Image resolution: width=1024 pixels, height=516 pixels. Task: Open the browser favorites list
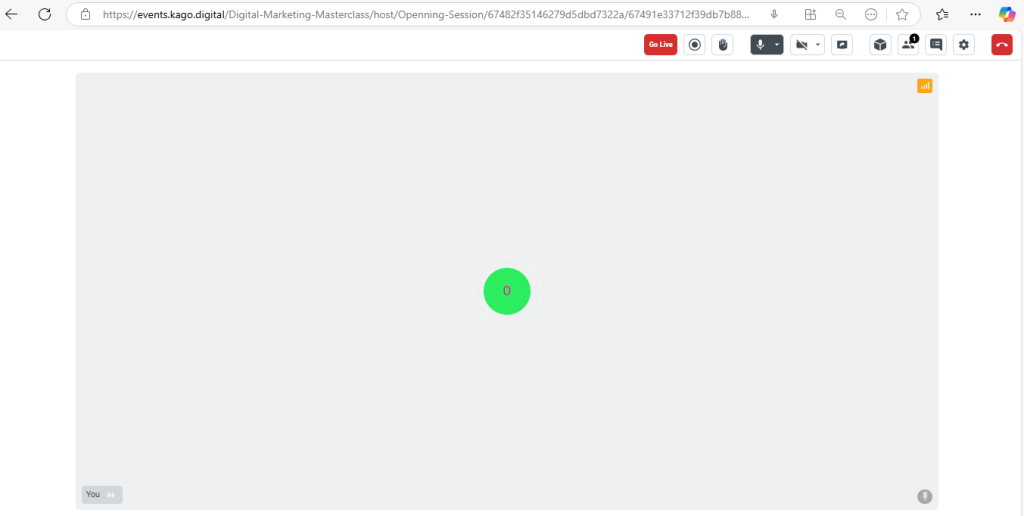(x=942, y=14)
